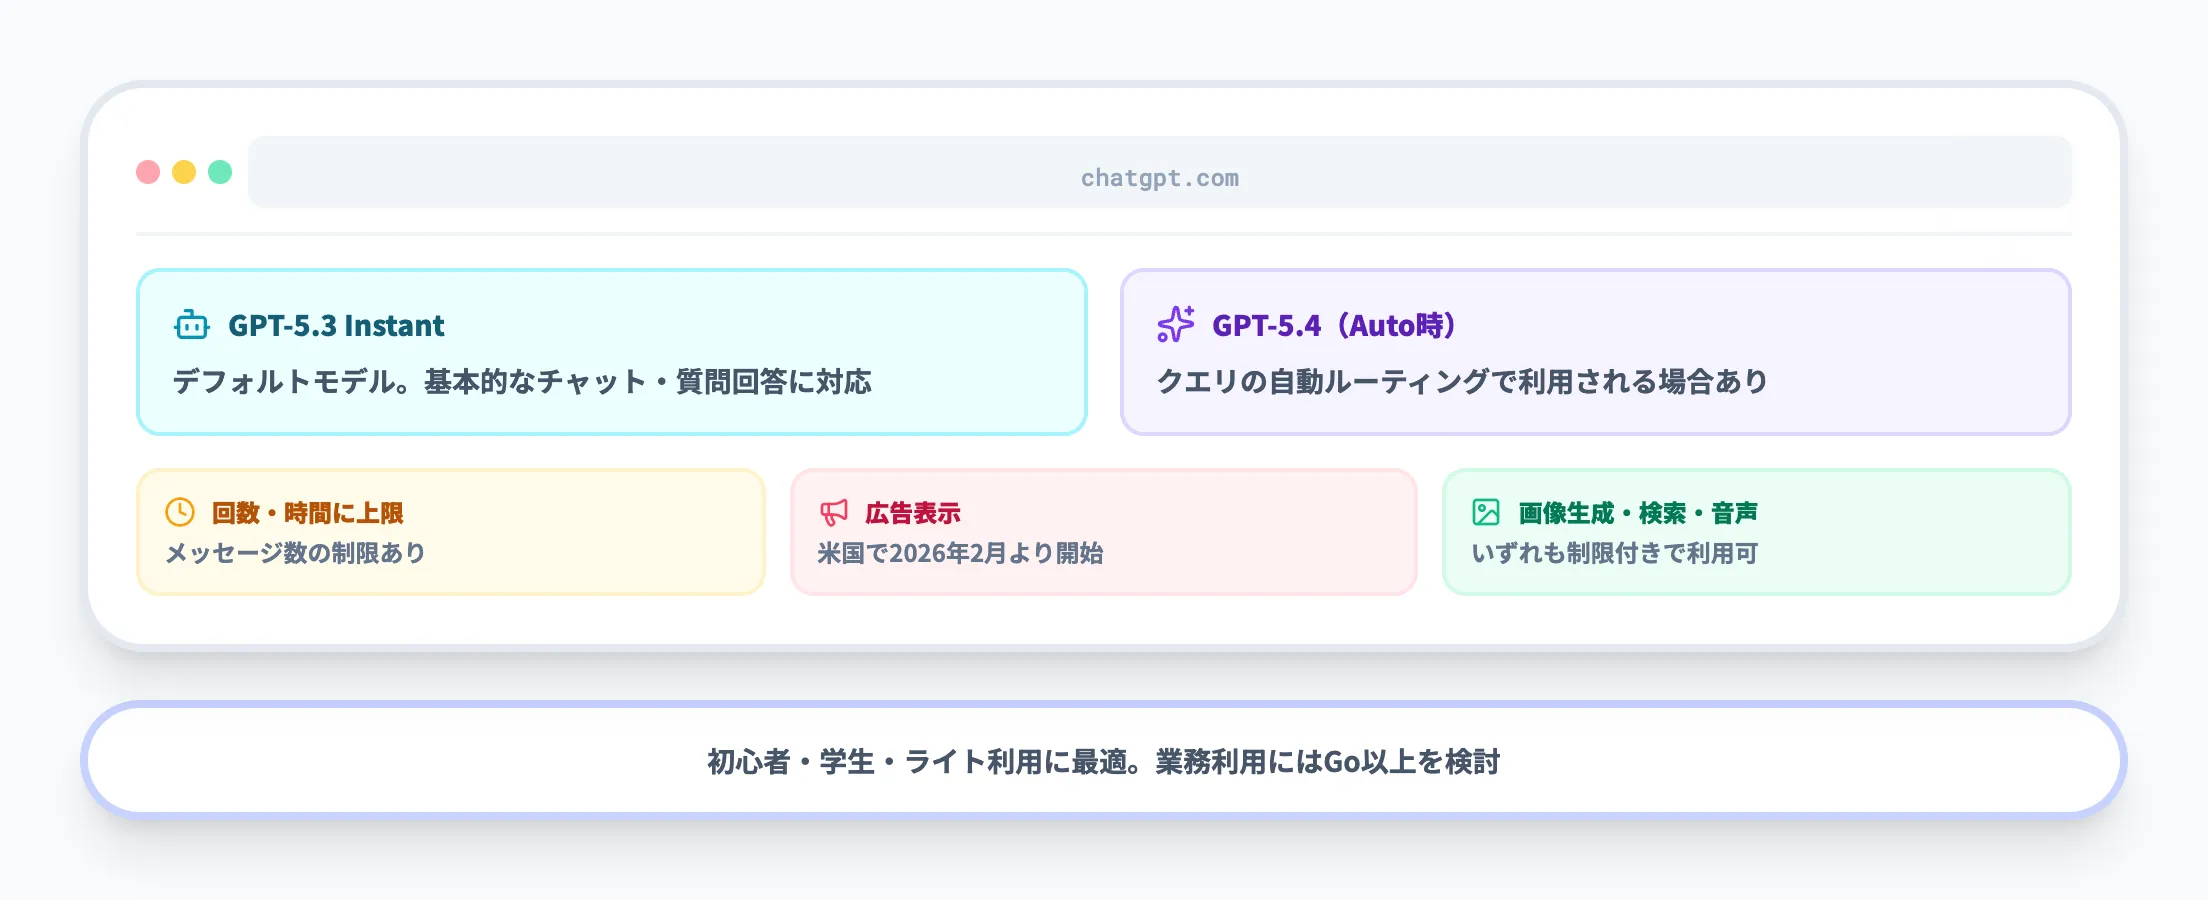Click the 画像生成・検索・音声 label
The width and height of the screenshot is (2208, 900).
(1640, 511)
